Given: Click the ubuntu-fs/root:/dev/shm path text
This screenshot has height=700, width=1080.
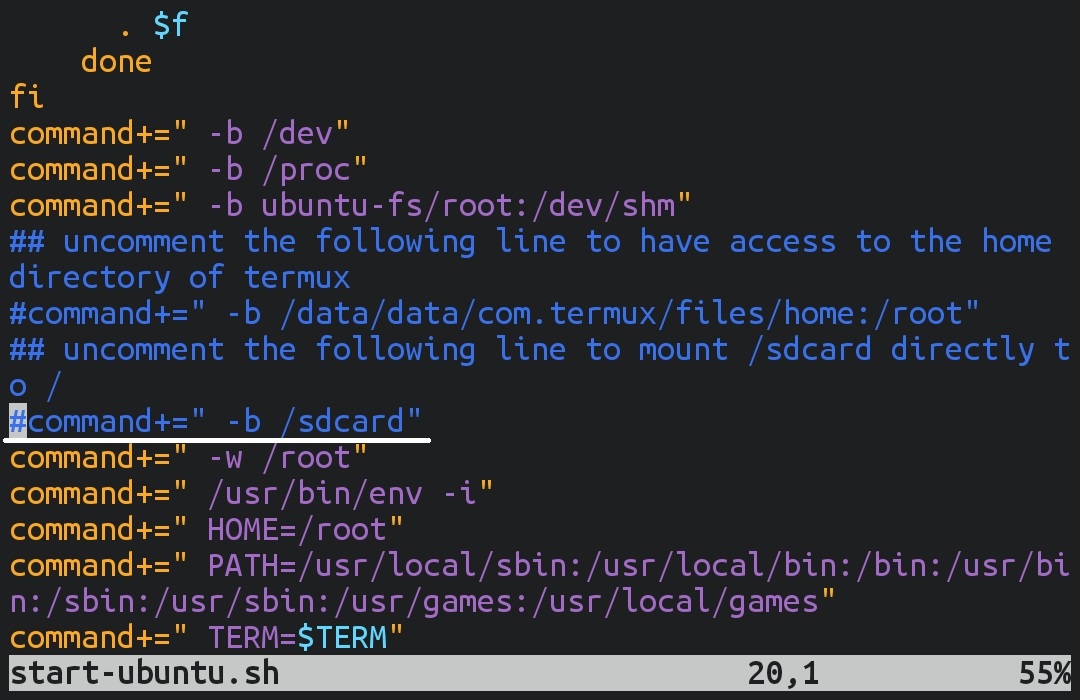Looking at the screenshot, I should pos(468,205).
